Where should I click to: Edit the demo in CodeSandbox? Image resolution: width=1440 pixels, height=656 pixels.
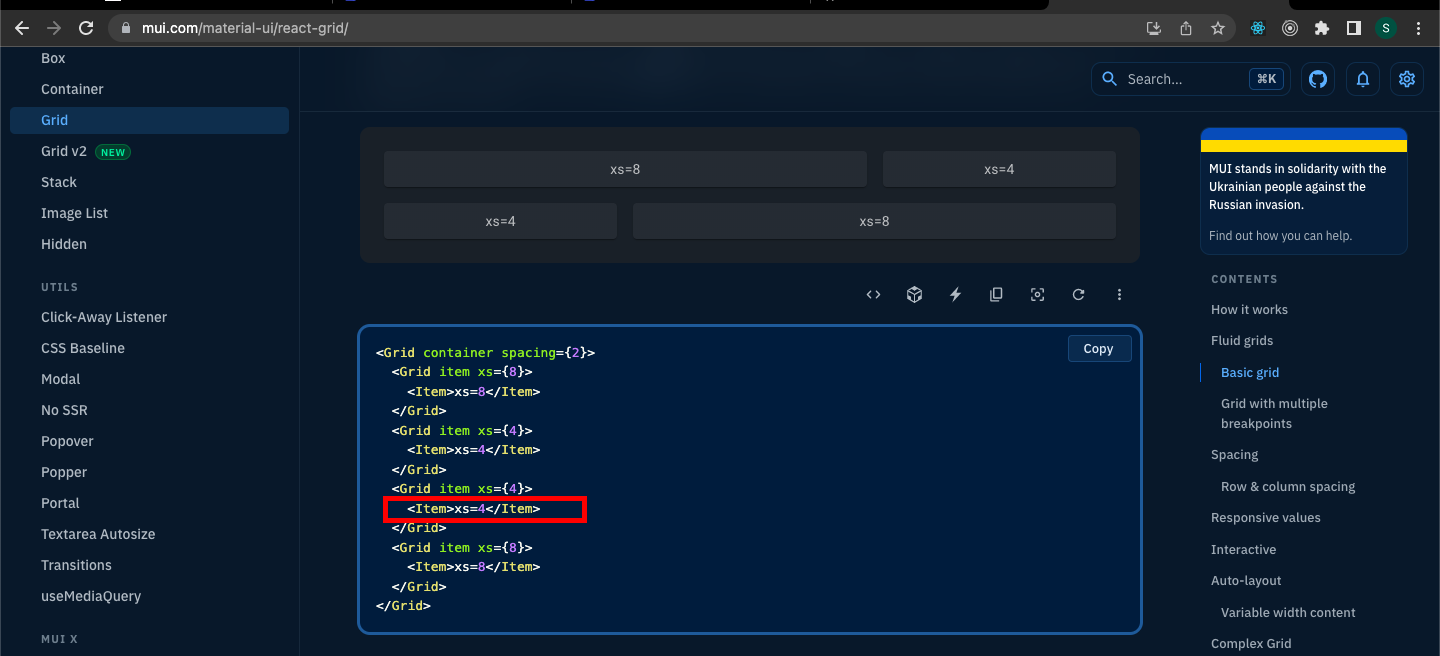tap(914, 294)
